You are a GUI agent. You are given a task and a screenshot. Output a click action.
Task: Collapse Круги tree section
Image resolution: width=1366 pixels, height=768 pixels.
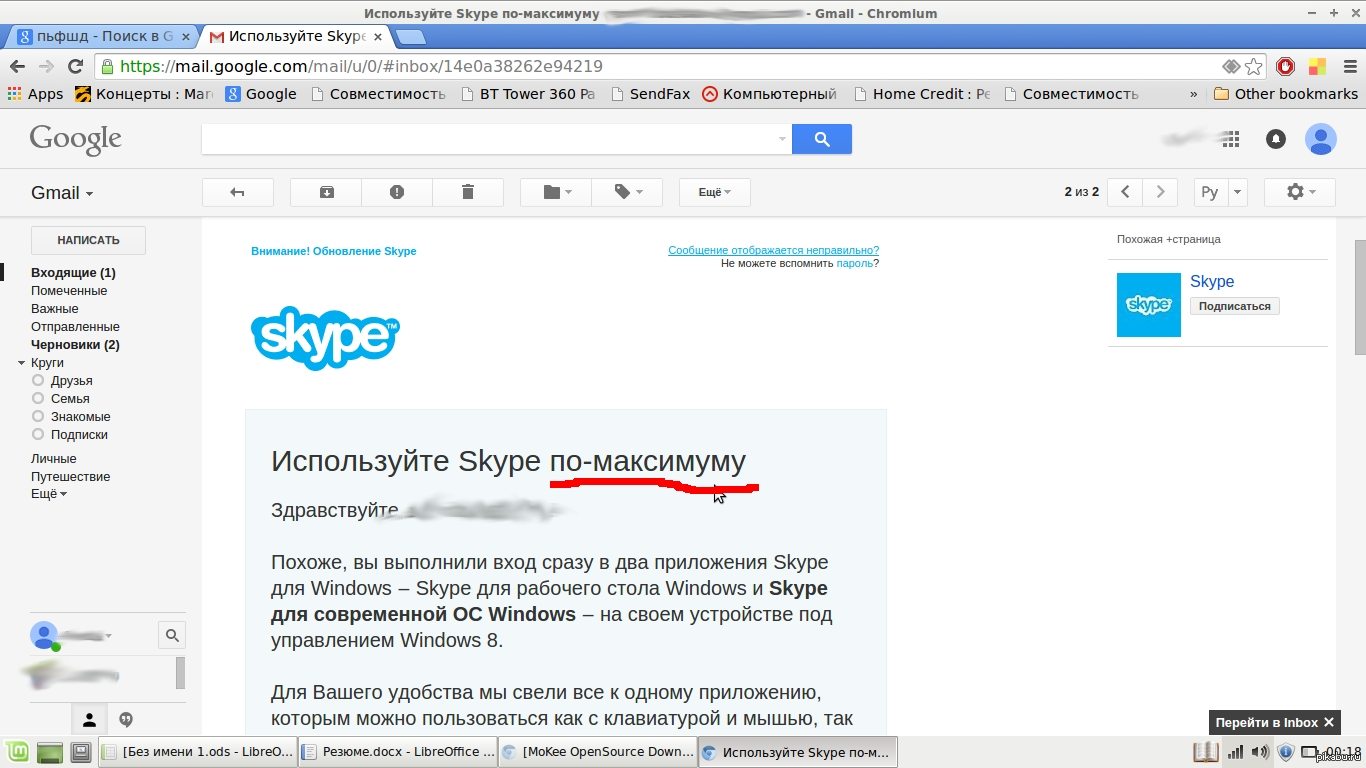tap(22, 363)
